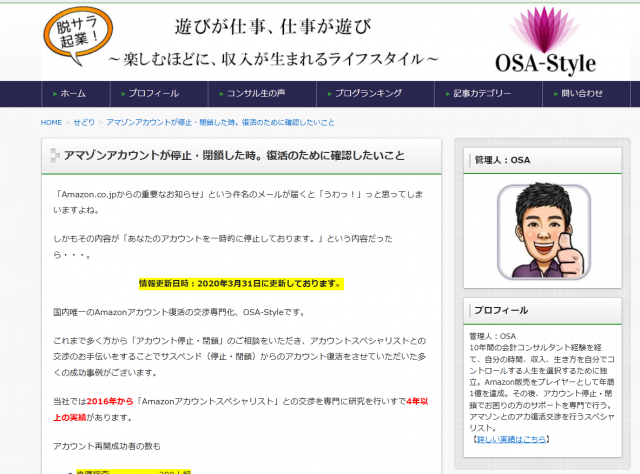
Task: Click the small icon beside article heading
Action: click(55, 156)
